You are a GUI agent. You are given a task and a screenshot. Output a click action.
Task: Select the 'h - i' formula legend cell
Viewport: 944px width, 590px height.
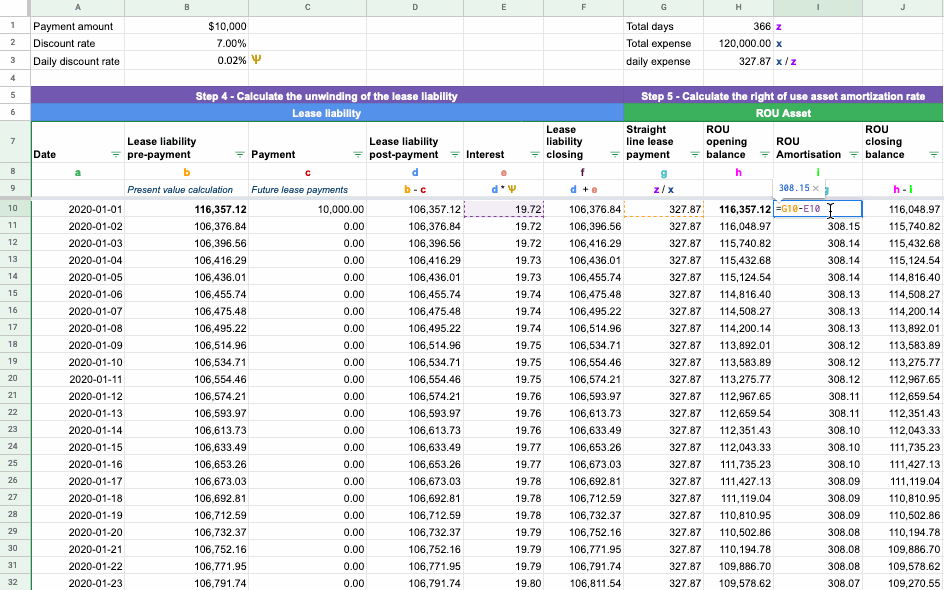[902, 189]
